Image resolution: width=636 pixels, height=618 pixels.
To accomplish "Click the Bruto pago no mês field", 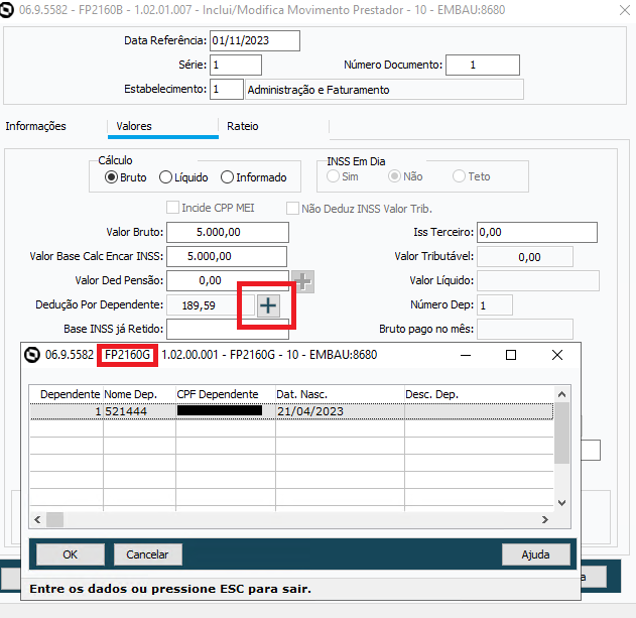I will (525, 329).
